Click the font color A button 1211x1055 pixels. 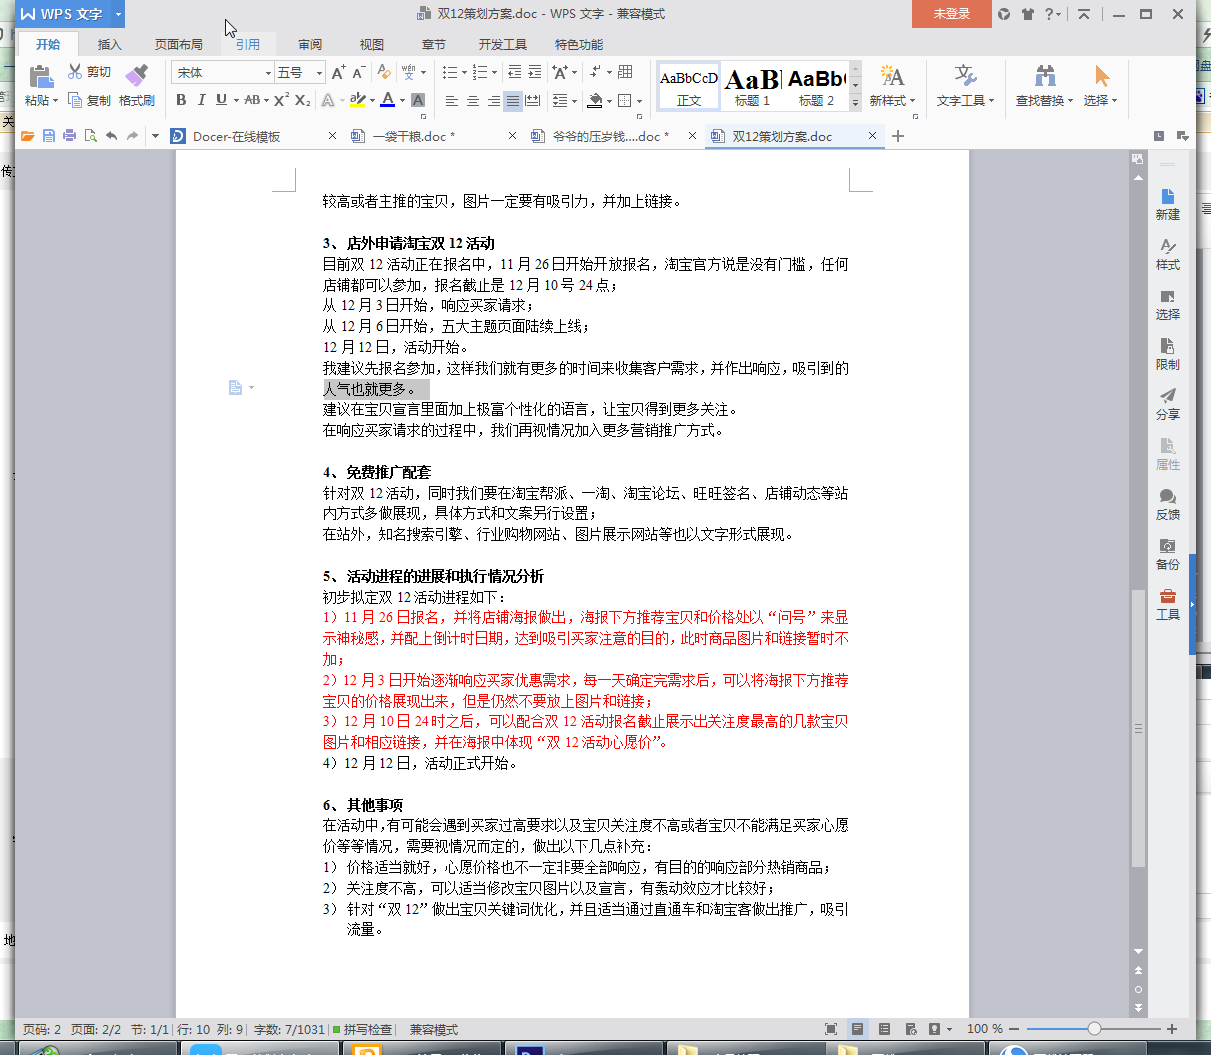pyautogui.click(x=388, y=100)
